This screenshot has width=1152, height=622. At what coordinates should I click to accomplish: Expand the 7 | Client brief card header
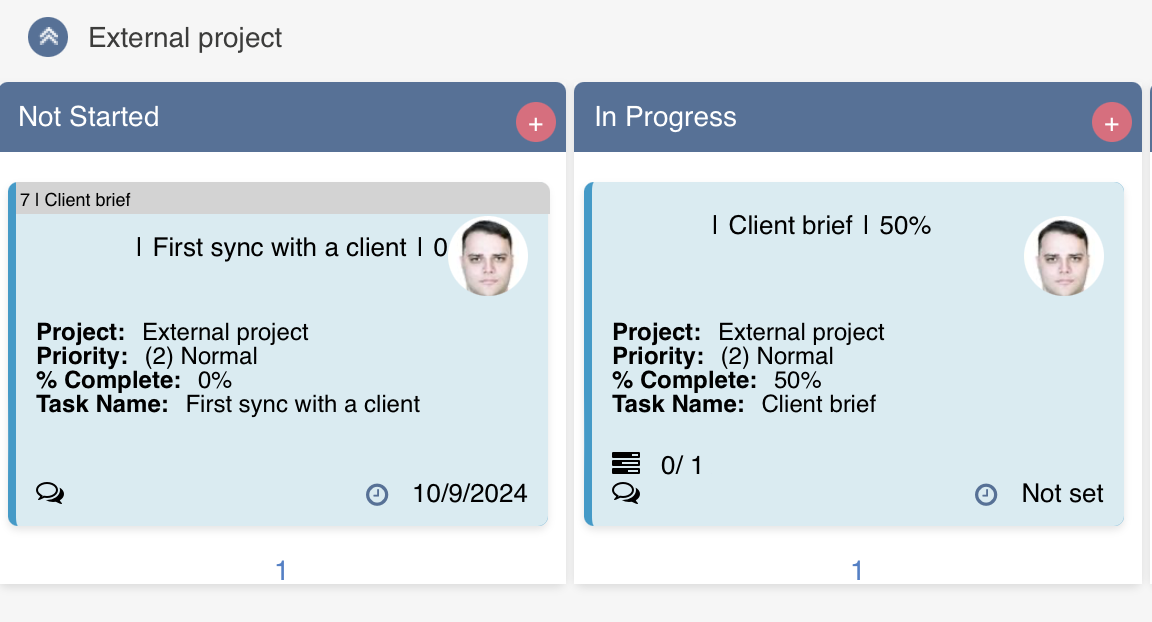pyautogui.click(x=76, y=199)
